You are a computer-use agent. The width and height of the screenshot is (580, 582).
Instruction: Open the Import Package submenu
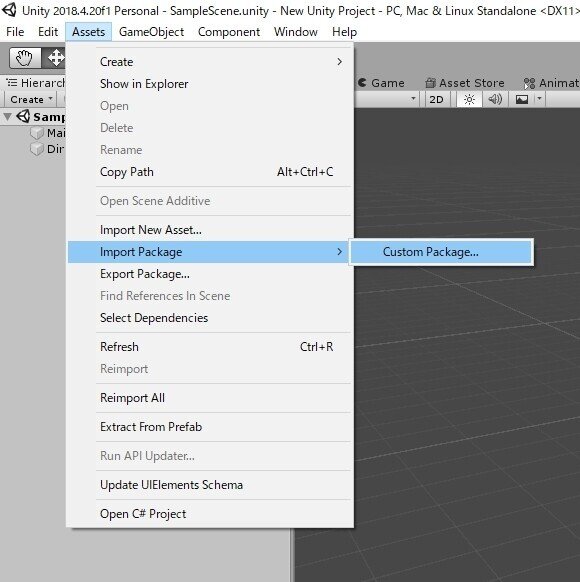pos(209,252)
